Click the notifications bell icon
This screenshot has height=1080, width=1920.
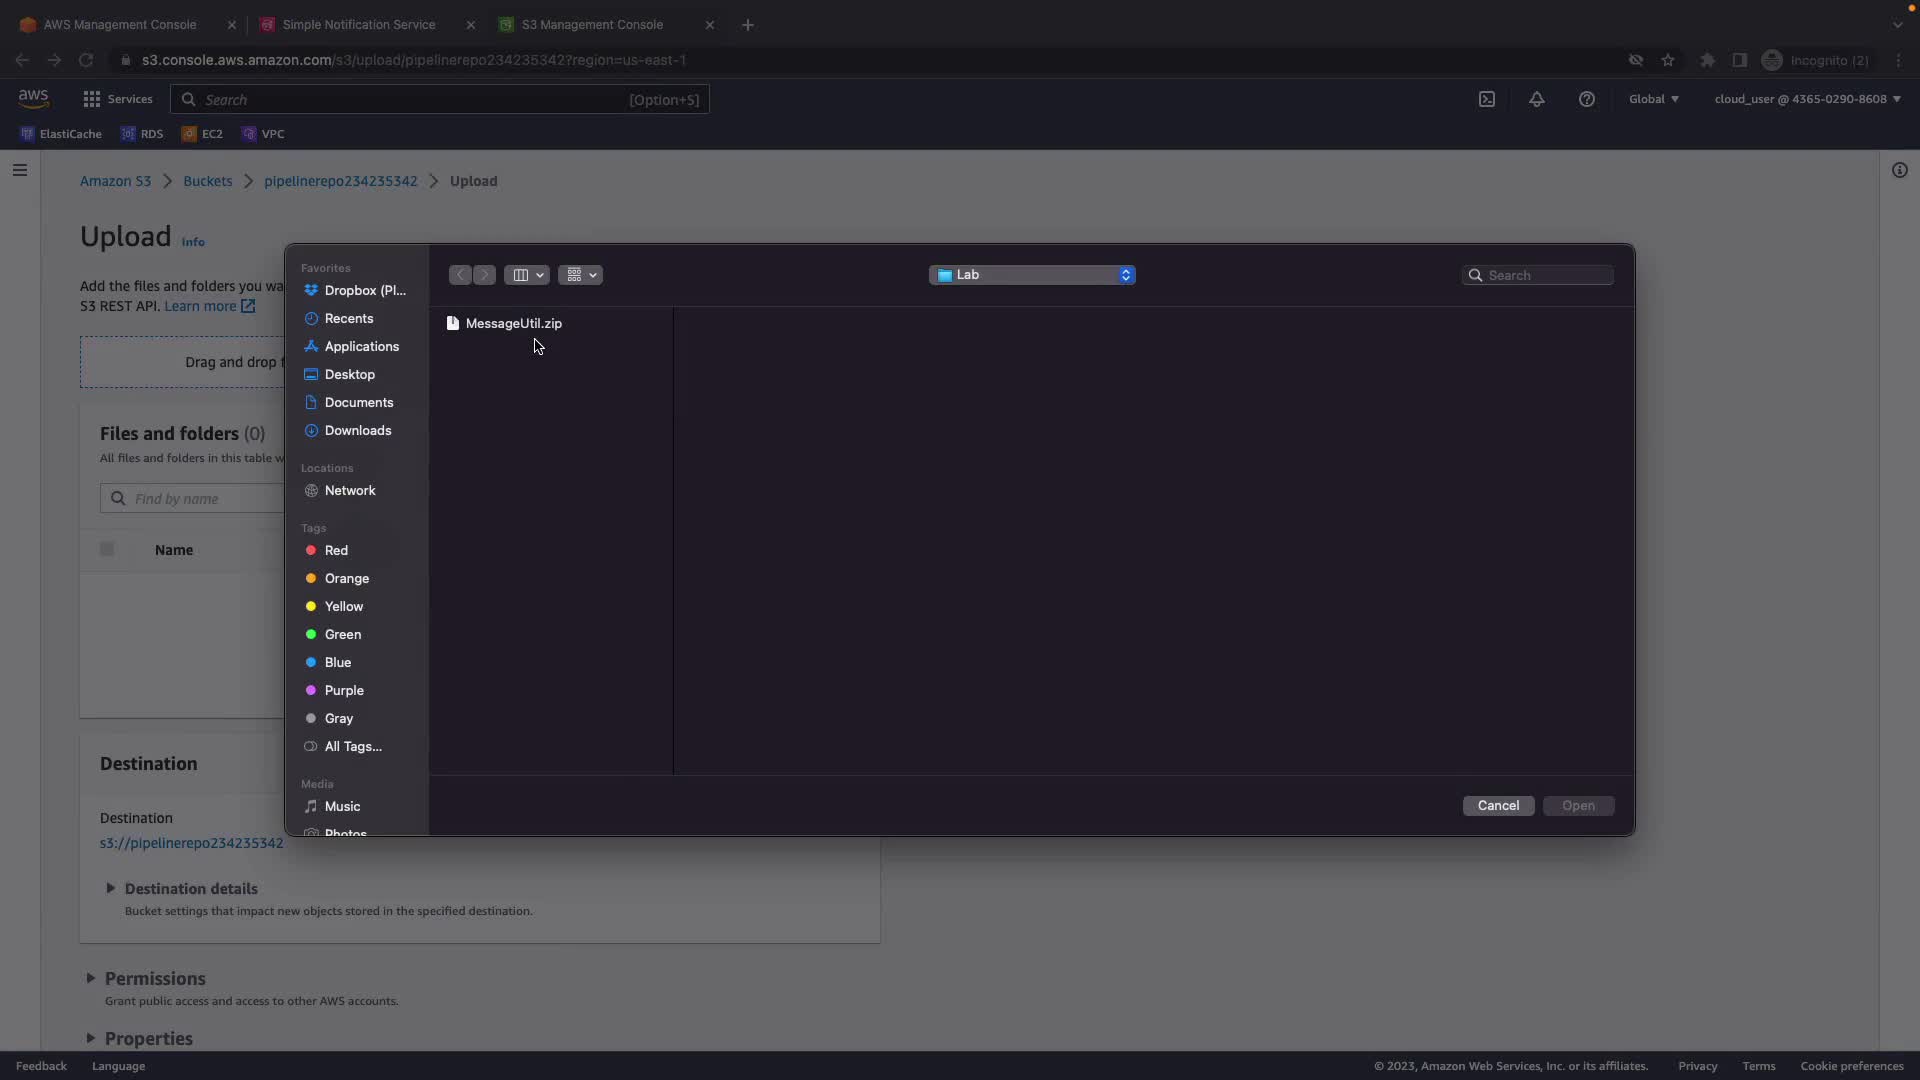tap(1537, 99)
